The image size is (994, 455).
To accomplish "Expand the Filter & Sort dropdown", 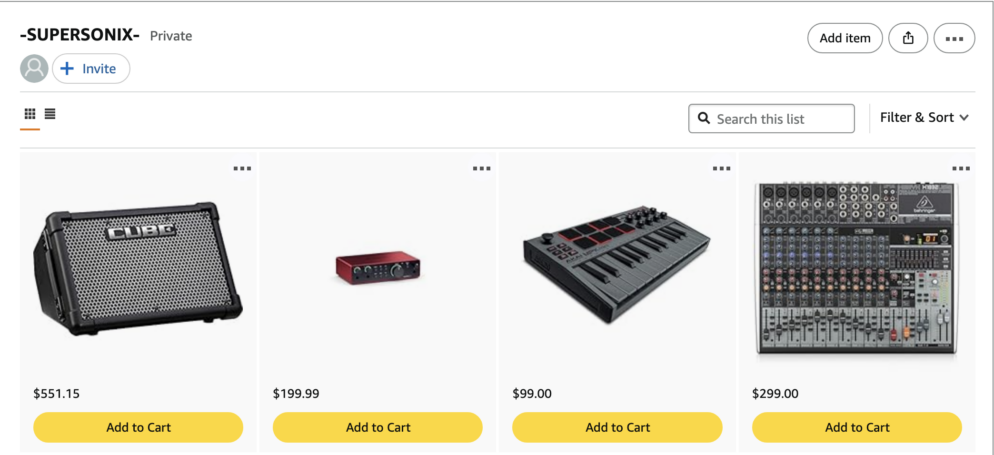I will click(924, 118).
